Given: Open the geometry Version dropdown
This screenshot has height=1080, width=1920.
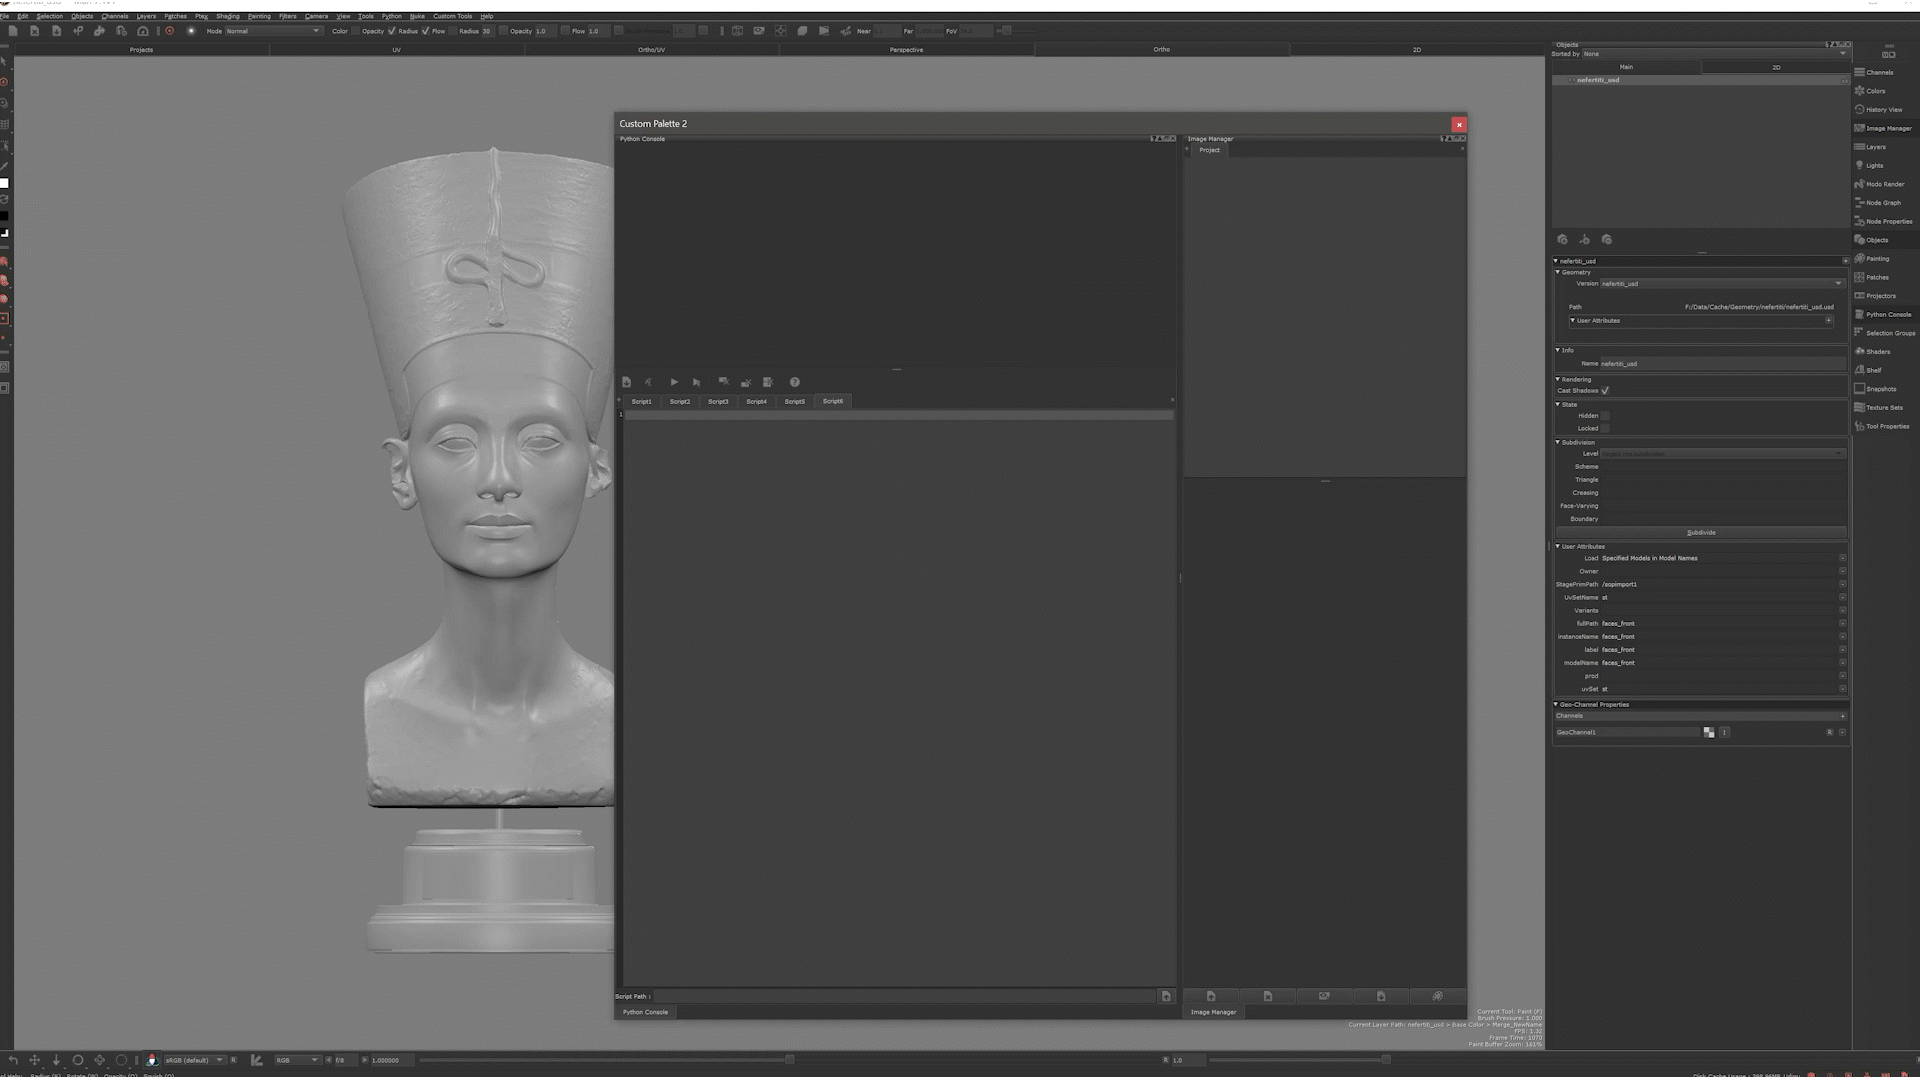Looking at the screenshot, I should click(x=1721, y=284).
